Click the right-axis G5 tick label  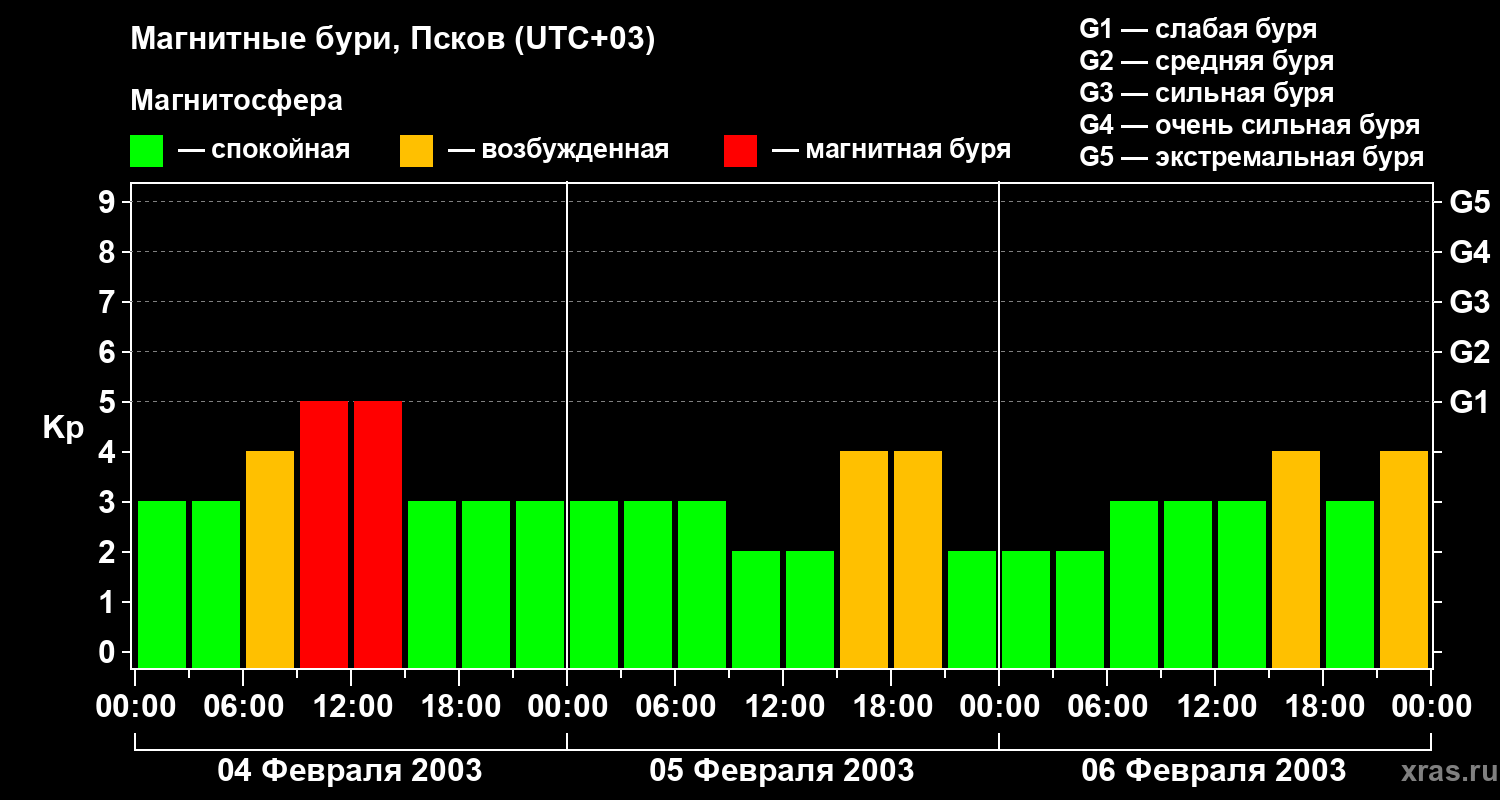point(1470,202)
